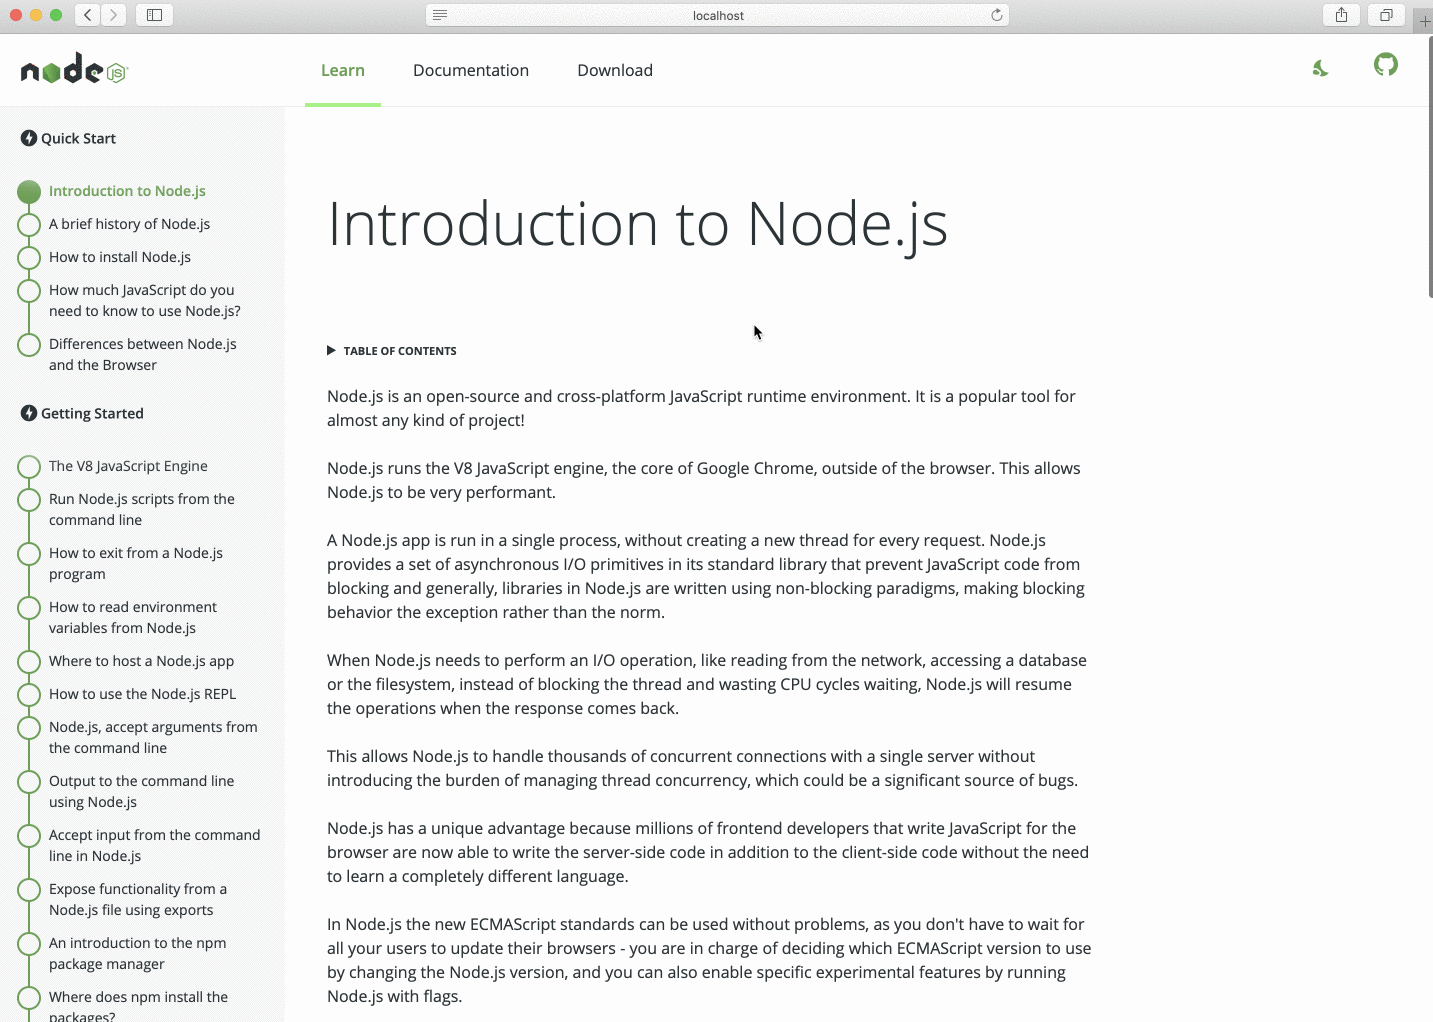The height and width of the screenshot is (1022, 1433).
Task: Open the Download tab
Action: click(615, 70)
